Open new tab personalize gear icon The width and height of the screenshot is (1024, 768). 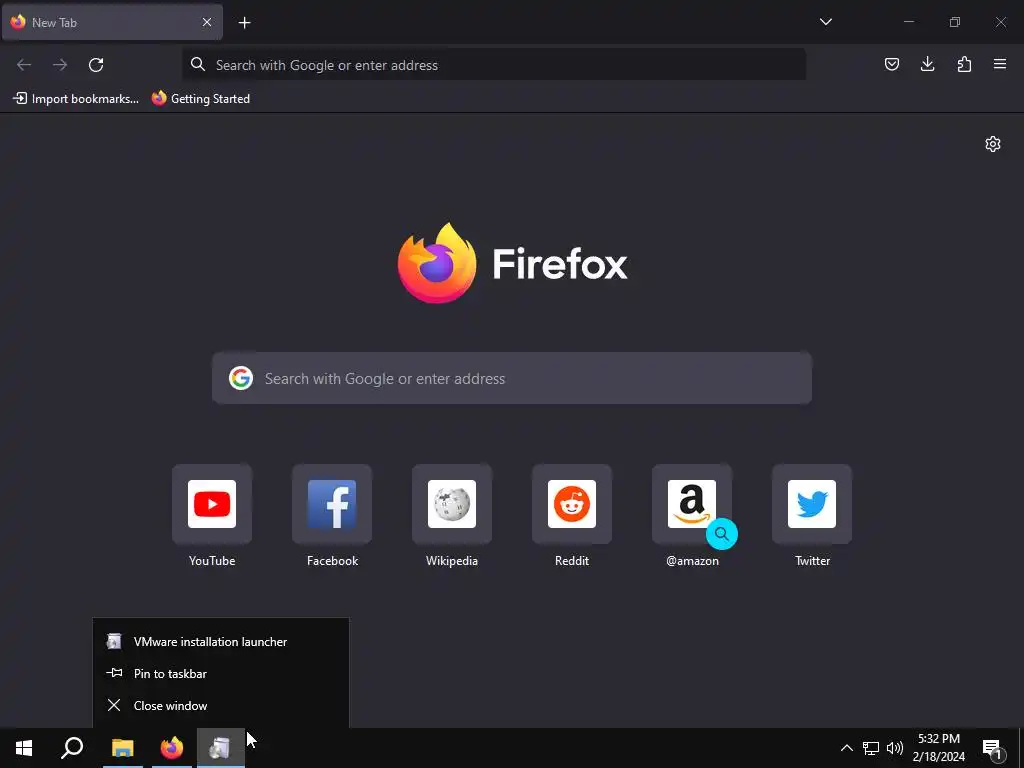click(x=993, y=144)
